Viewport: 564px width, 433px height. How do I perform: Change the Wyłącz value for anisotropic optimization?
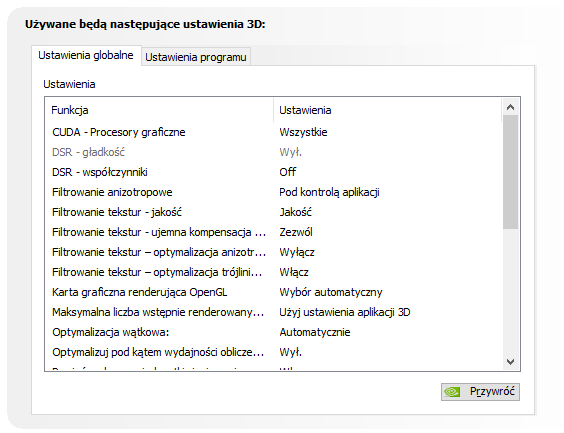tap(297, 252)
